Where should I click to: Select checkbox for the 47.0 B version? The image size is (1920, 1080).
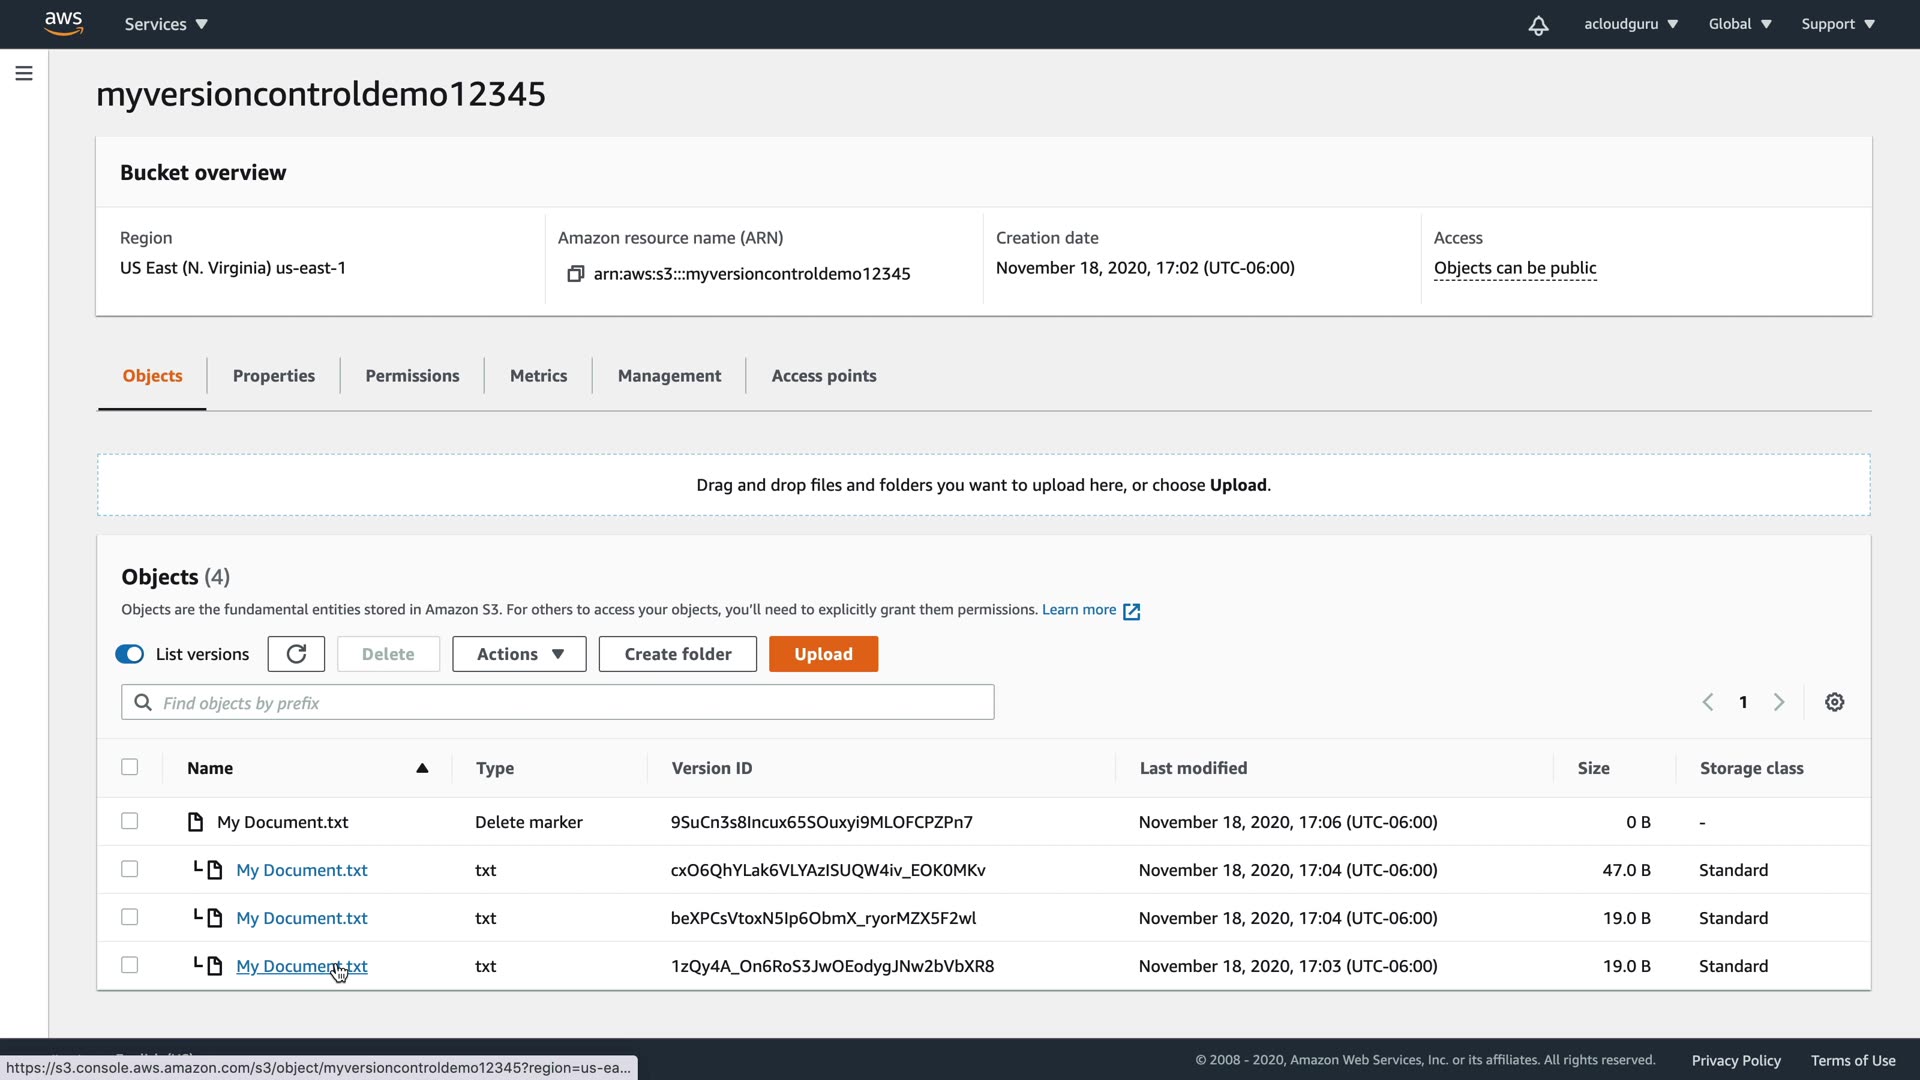[x=130, y=869]
